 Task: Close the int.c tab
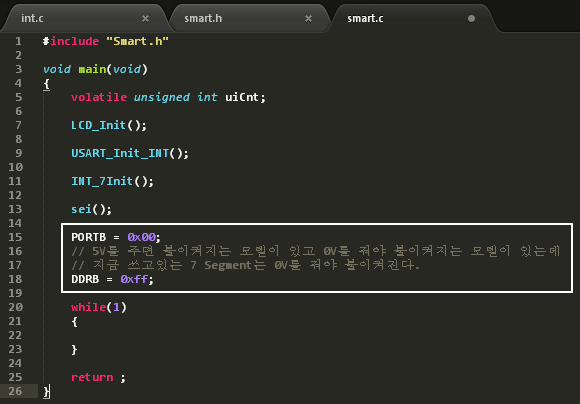[x=145, y=18]
